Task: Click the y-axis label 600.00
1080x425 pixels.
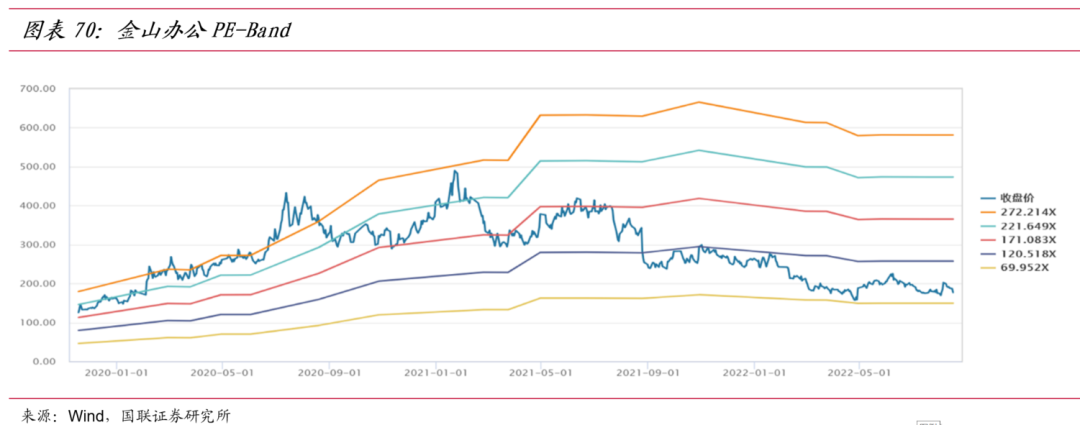Action: click(39, 128)
